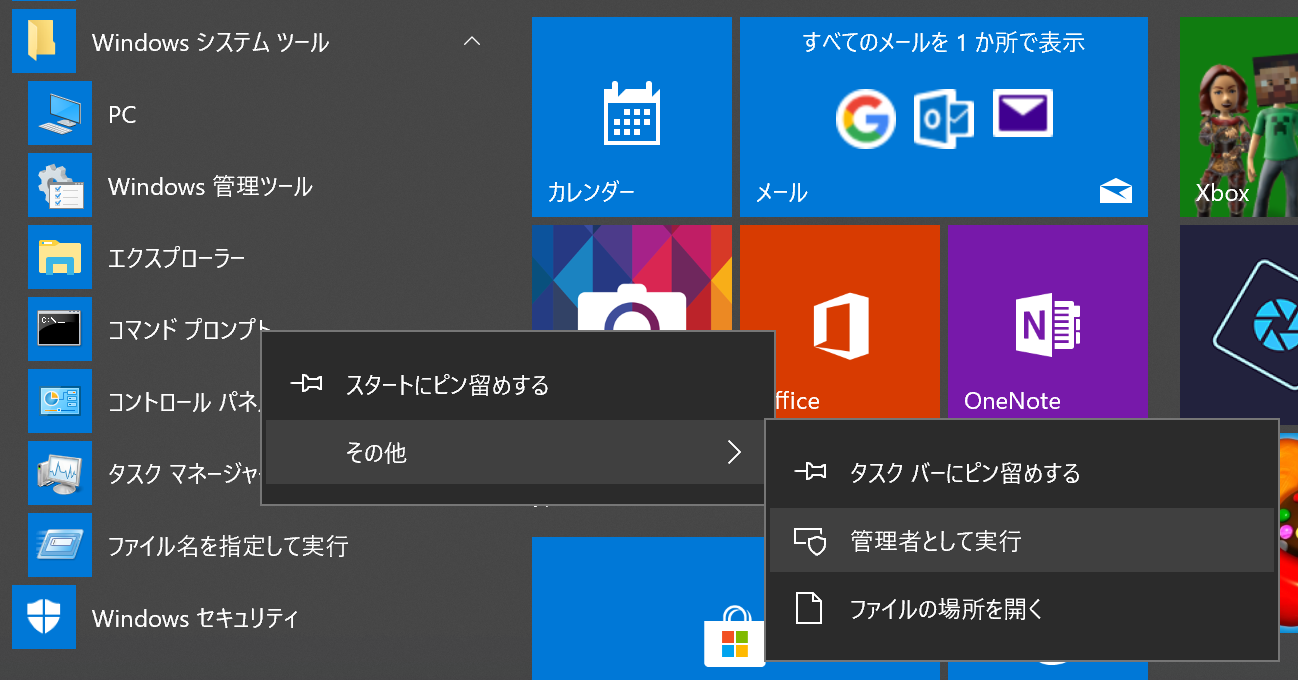Click the purple envelope mail icon

1023,113
